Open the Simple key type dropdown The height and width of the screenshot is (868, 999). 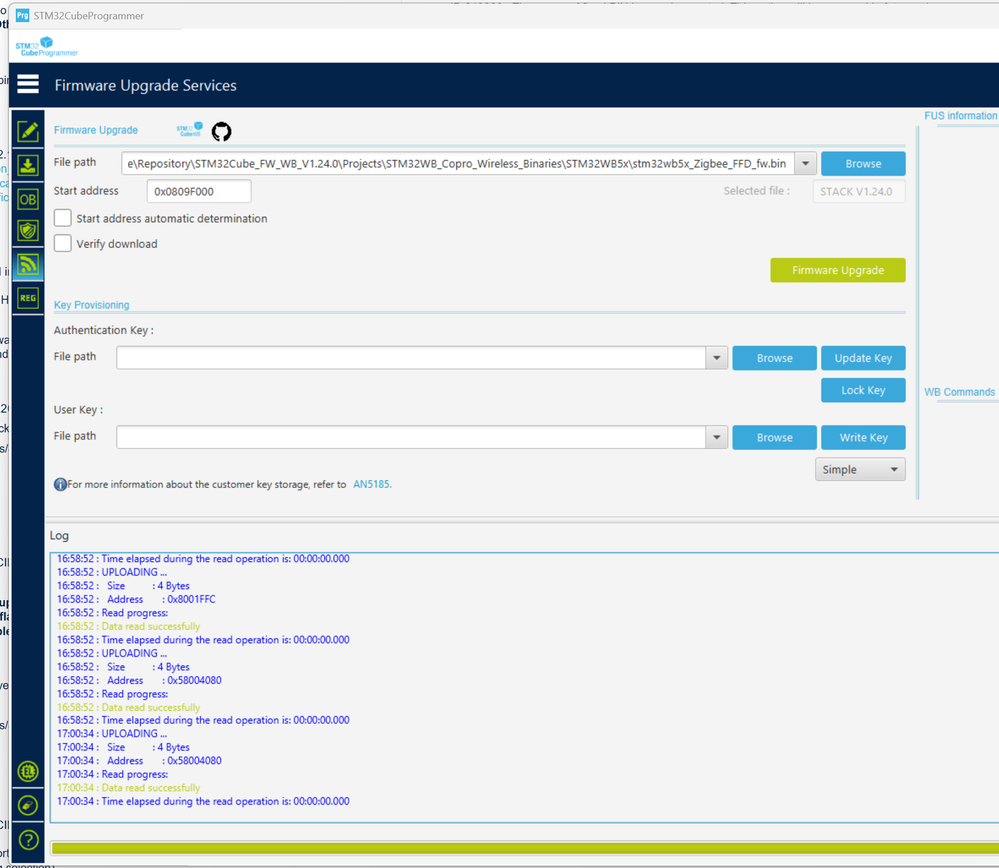pyautogui.click(x=860, y=470)
